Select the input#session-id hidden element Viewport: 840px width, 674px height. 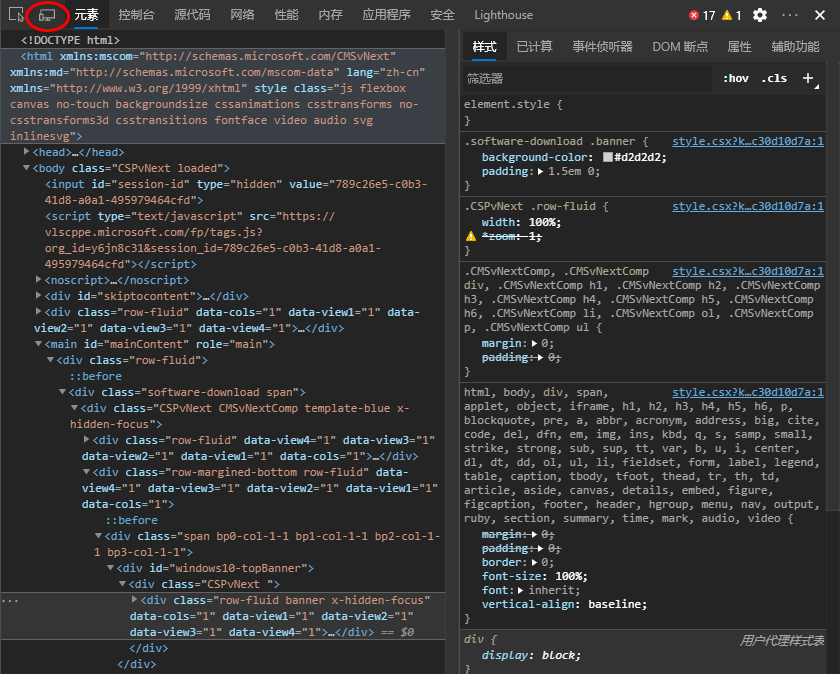236,192
